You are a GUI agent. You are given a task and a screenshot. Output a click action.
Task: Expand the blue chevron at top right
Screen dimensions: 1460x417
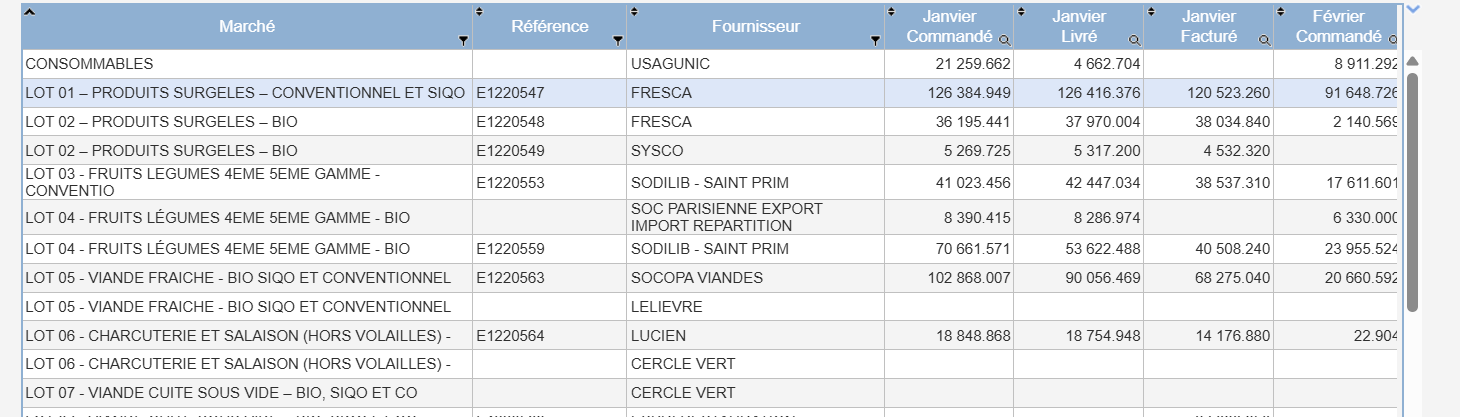pyautogui.click(x=1413, y=9)
